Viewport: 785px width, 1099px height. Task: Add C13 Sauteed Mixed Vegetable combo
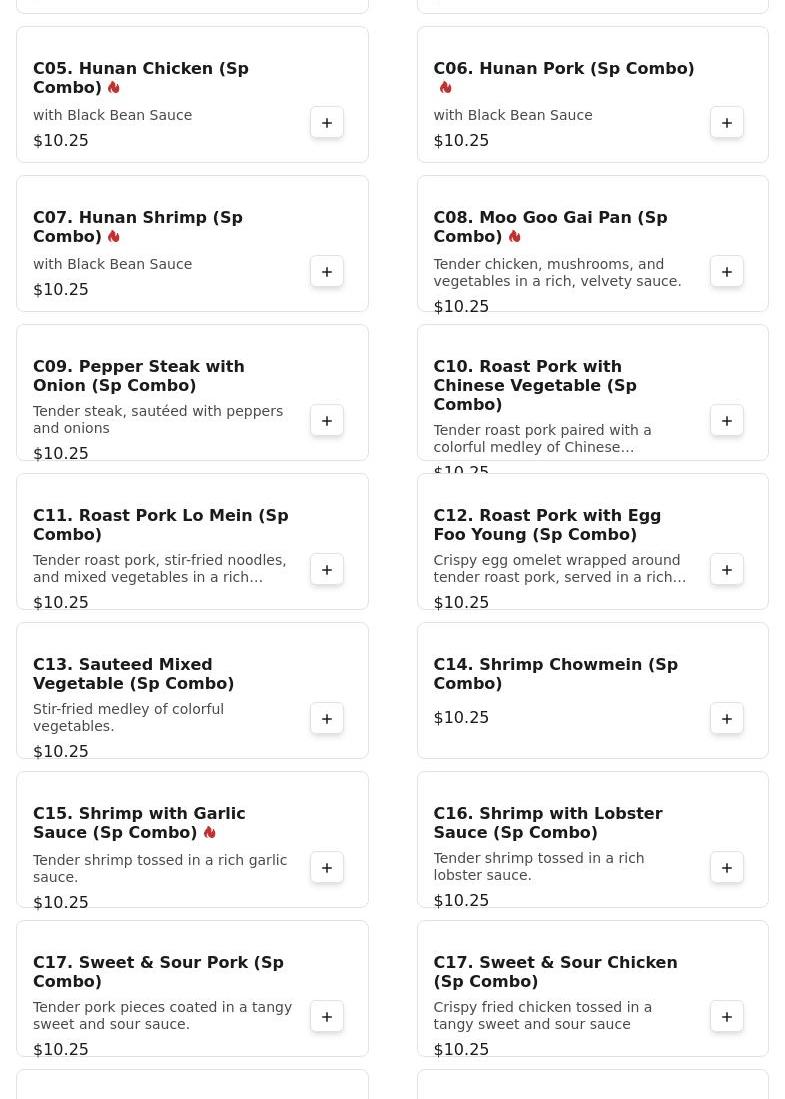(327, 719)
